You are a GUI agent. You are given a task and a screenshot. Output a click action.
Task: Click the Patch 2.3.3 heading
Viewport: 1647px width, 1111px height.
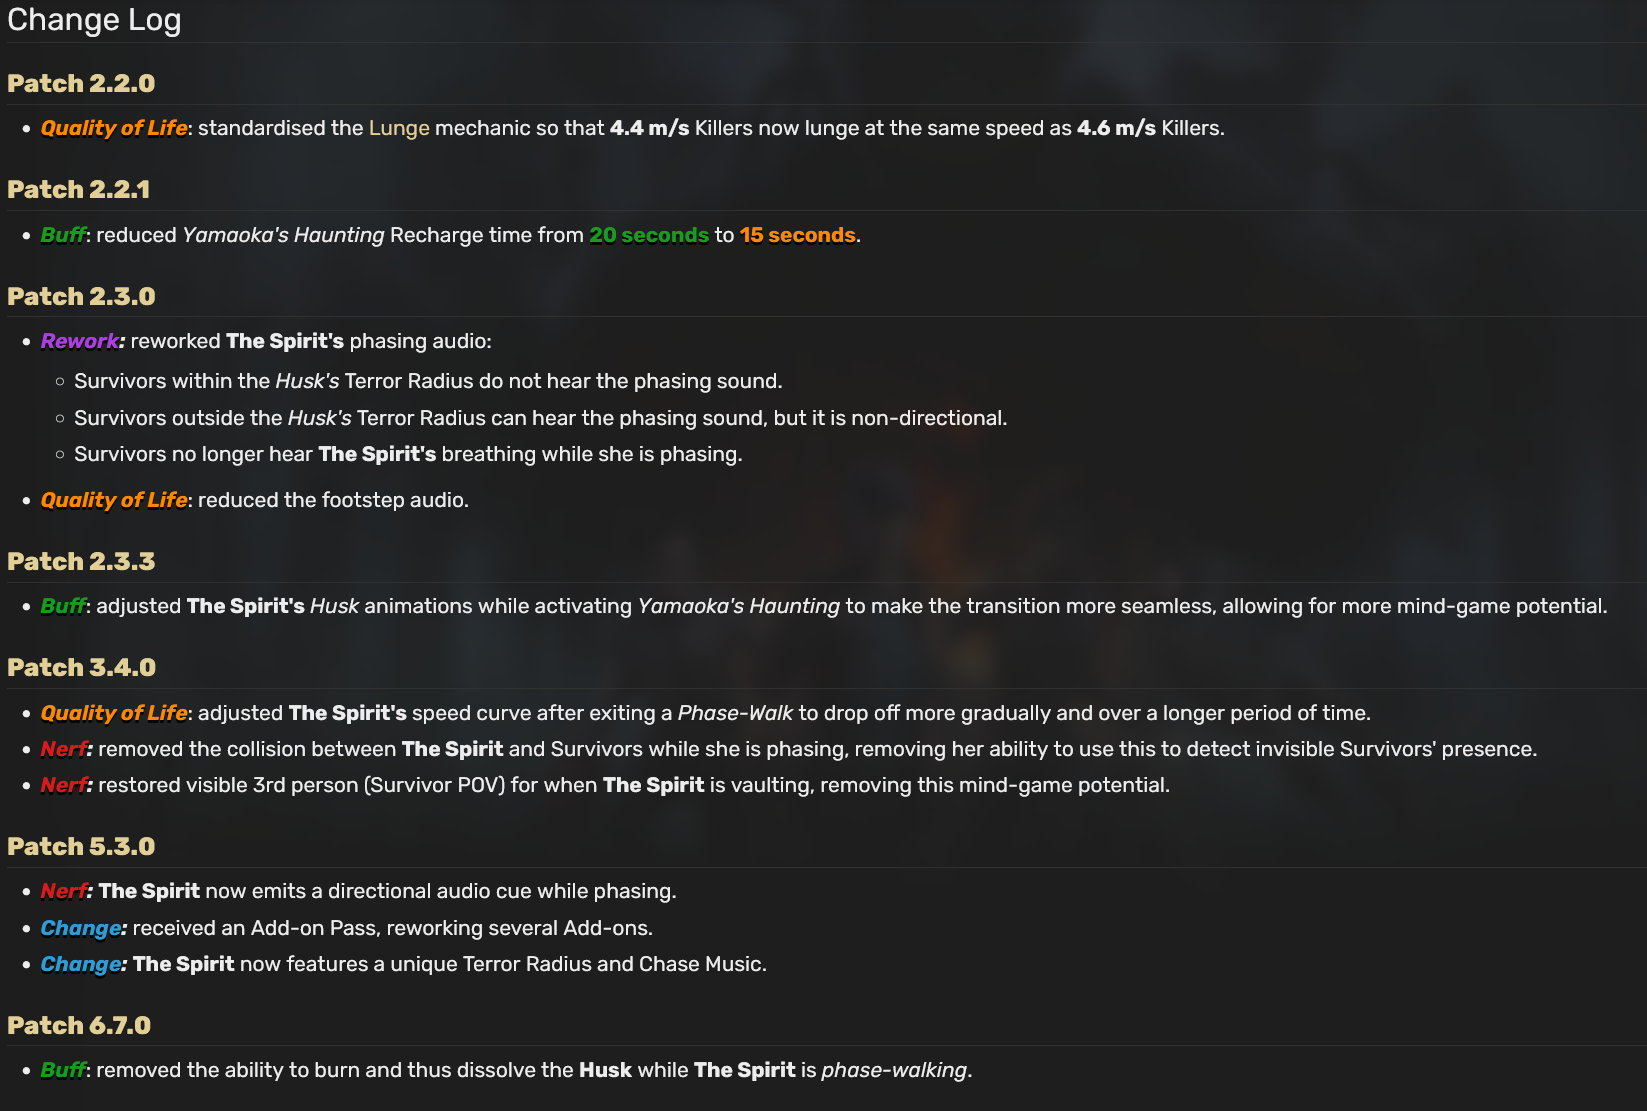[81, 561]
